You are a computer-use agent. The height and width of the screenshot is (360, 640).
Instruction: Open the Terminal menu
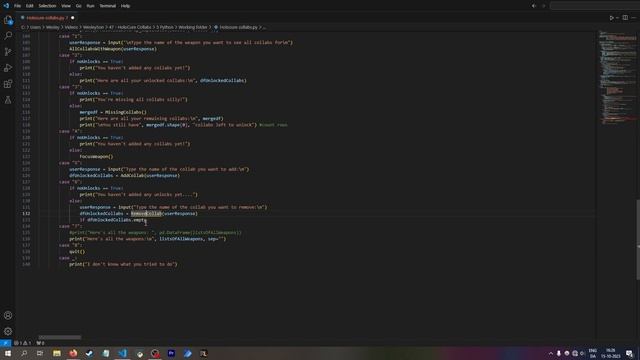107,6
